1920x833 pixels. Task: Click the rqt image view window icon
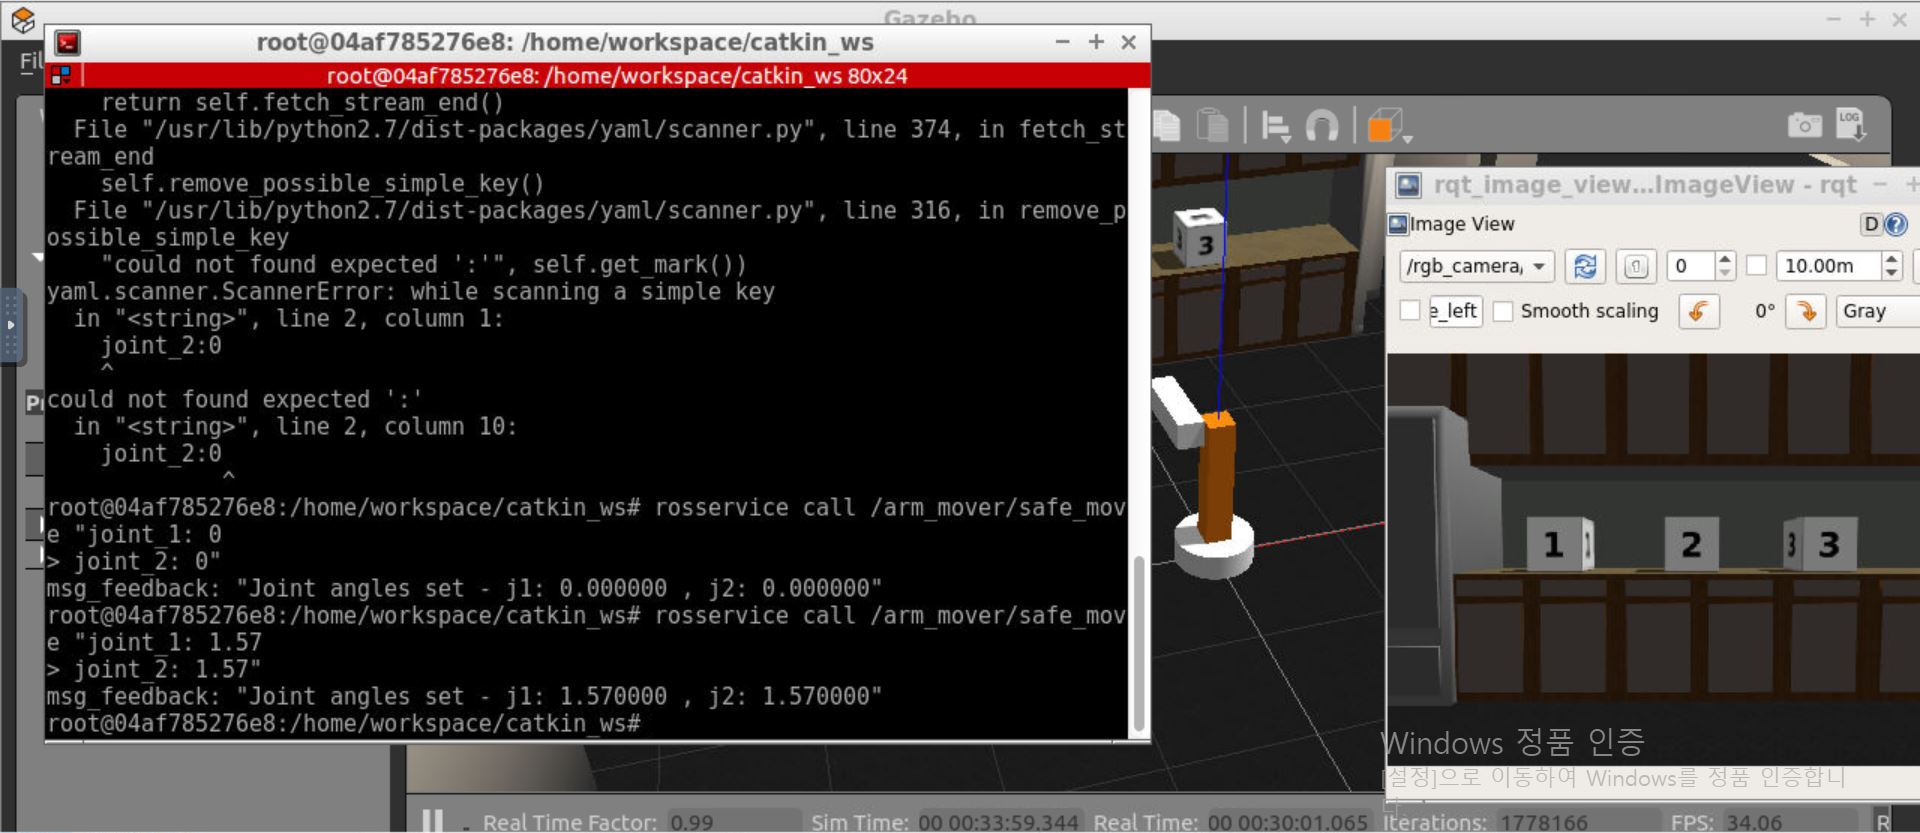click(x=1408, y=185)
